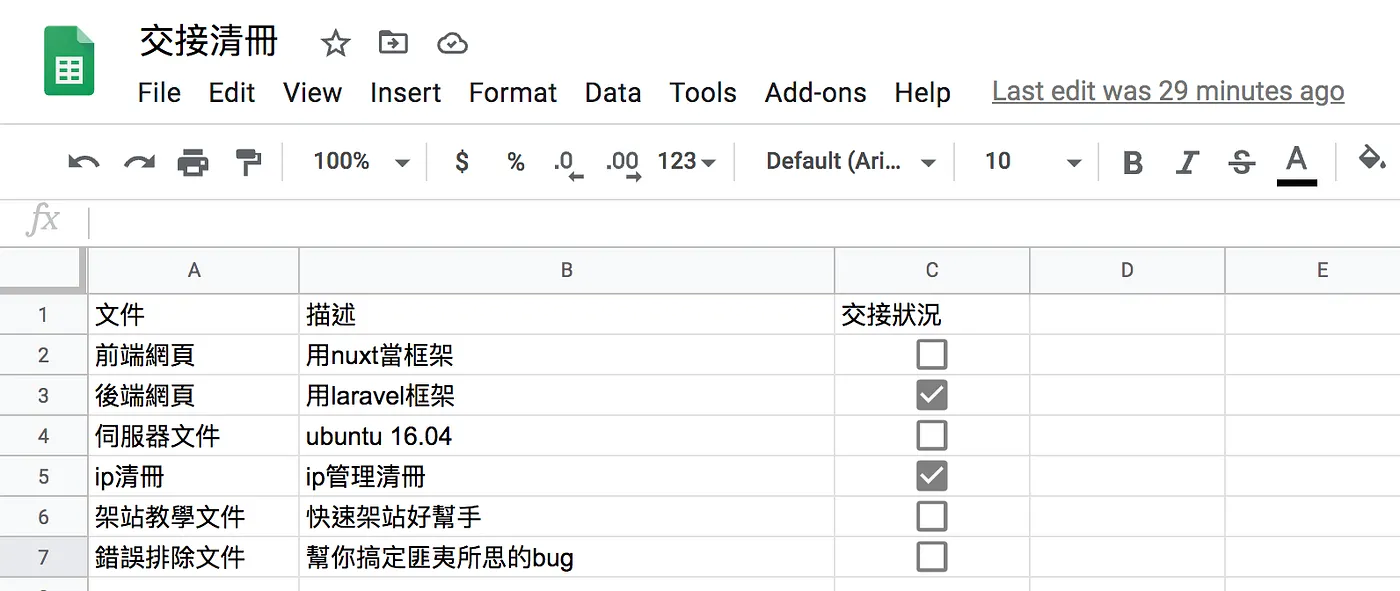1400x591 pixels.
Task: Select the cell 伺服器文件
Action: 194,435
